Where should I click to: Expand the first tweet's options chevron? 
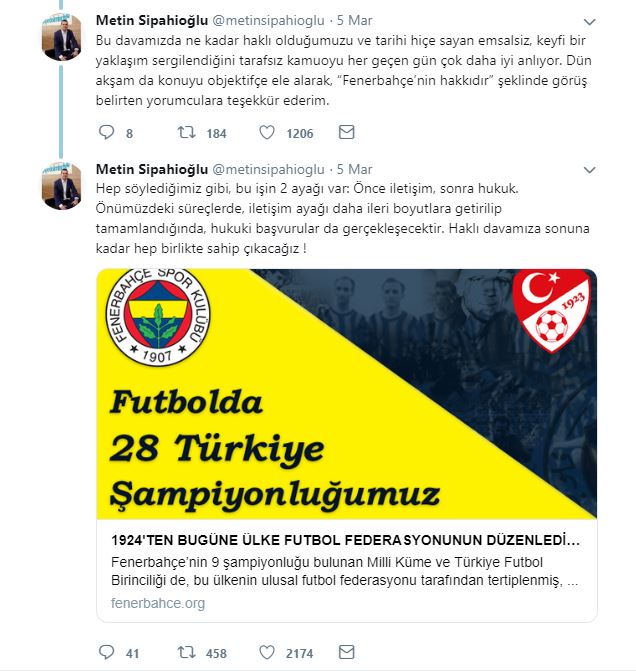click(x=589, y=22)
